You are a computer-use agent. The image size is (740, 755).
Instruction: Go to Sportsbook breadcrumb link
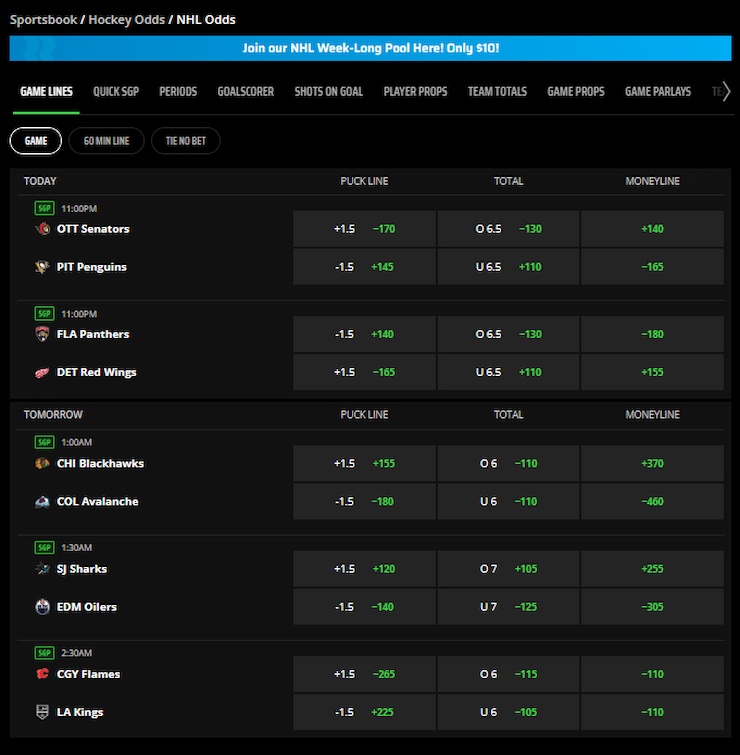(x=43, y=20)
